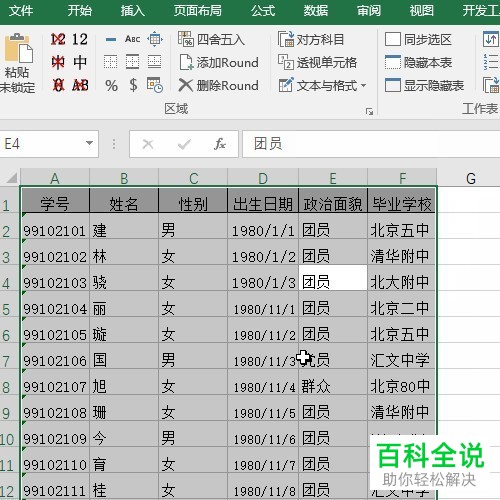
Task: Click the calendar clock date icon
Action: (x=155, y=85)
